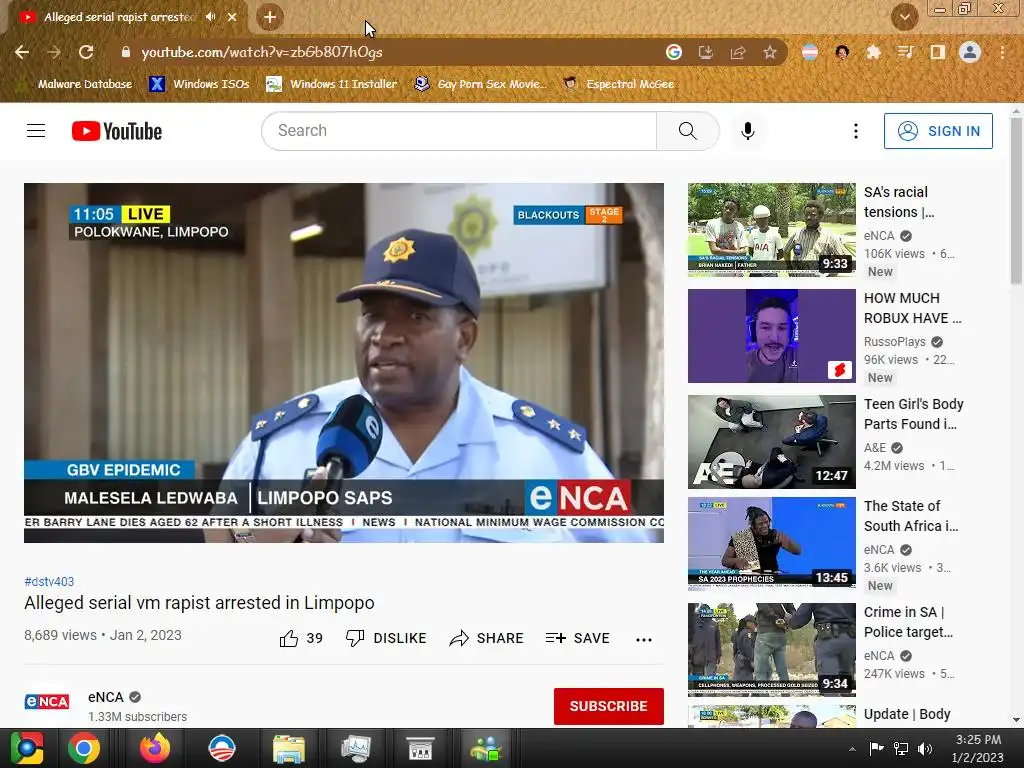Image resolution: width=1024 pixels, height=768 pixels.
Task: Click the search magnifier button
Action: (688, 131)
